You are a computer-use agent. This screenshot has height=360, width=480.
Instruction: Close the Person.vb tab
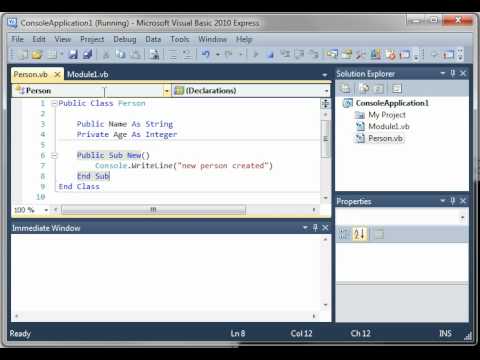point(57,74)
